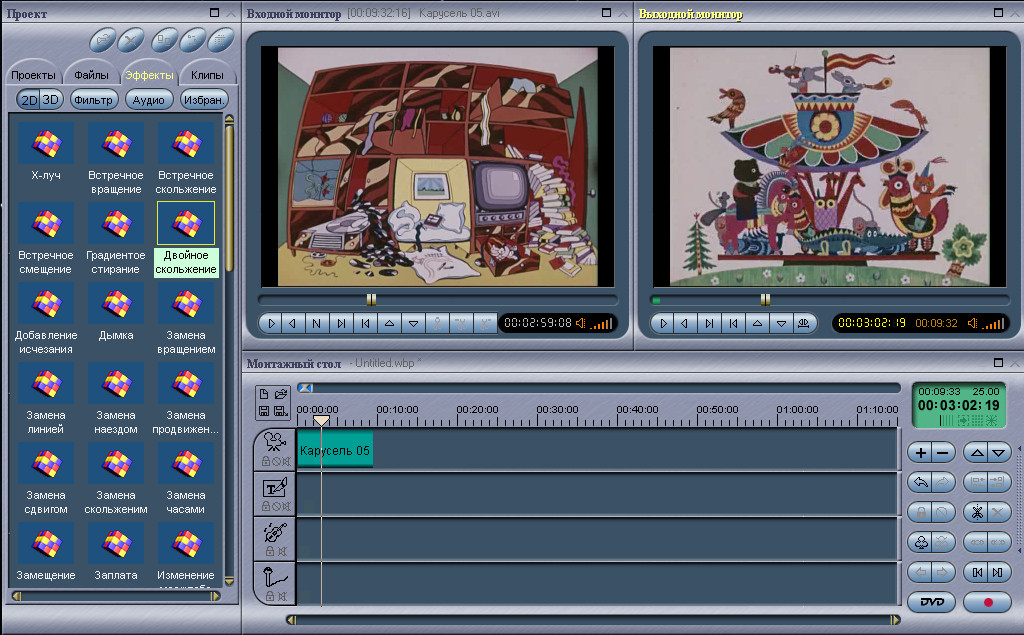1024x635 pixels.
Task: Select the video track camera icon
Action: tap(273, 442)
